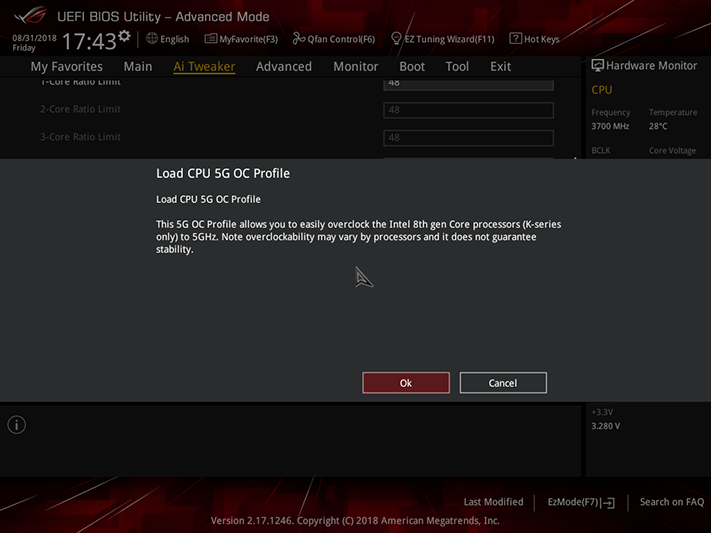This screenshot has height=533, width=711.
Task: Click the 2-Core Ratio Limit label
Action: point(80,109)
